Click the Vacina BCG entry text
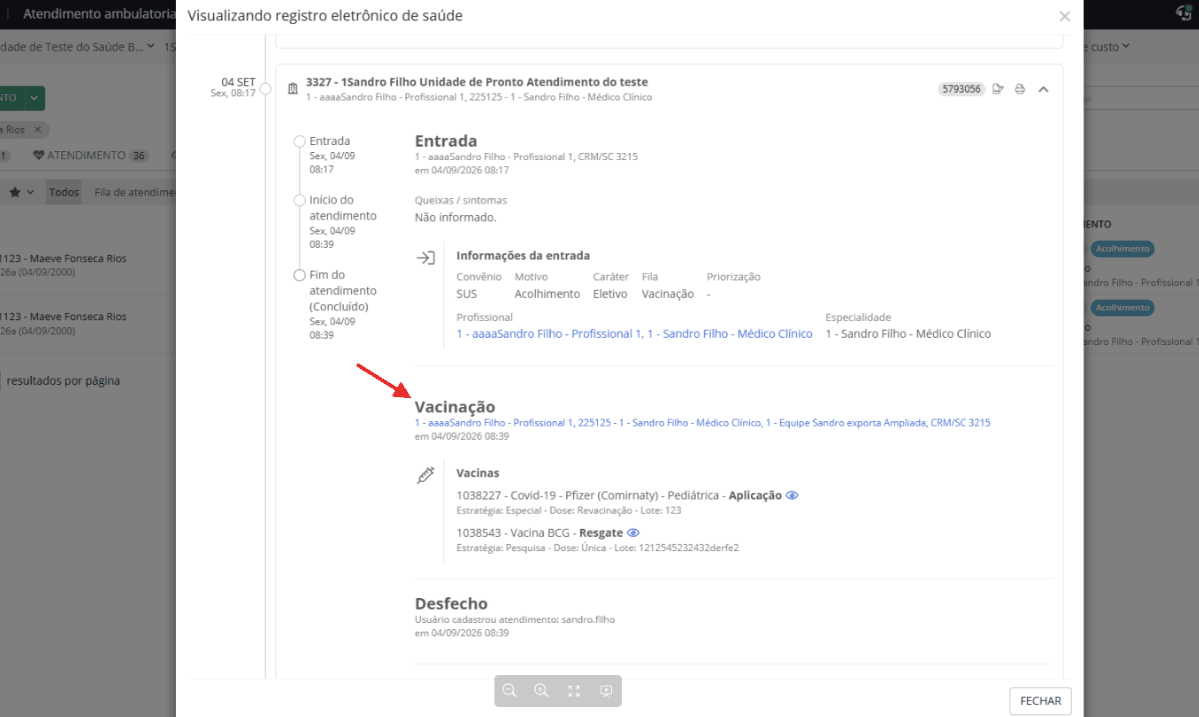Image resolution: width=1199 pixels, height=717 pixels. click(x=539, y=533)
